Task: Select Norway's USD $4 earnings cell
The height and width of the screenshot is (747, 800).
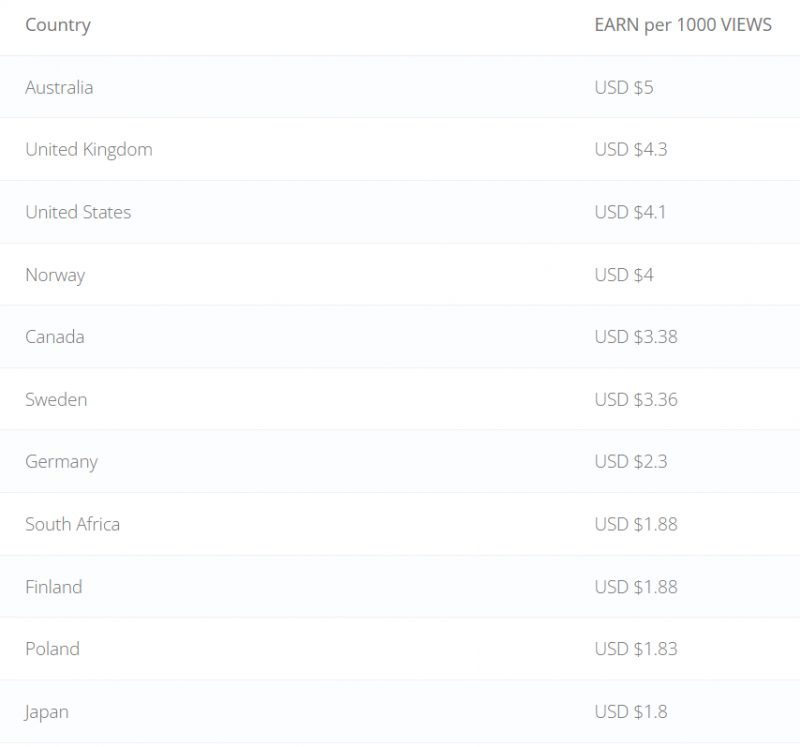Action: click(624, 274)
